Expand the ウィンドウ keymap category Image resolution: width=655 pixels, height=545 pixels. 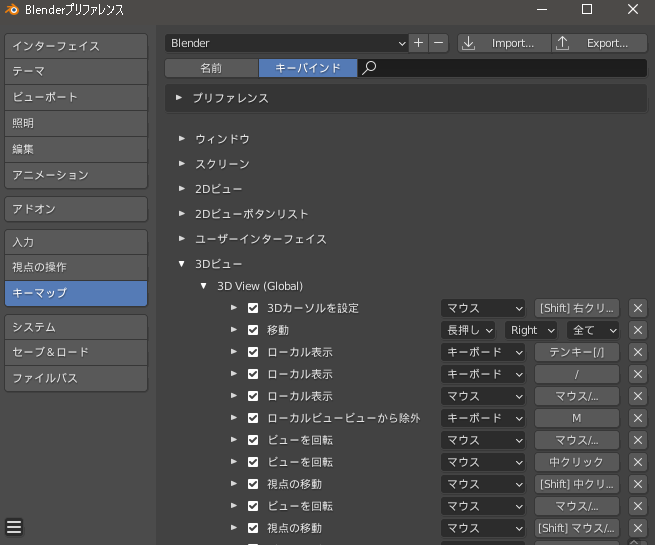click(x=182, y=138)
